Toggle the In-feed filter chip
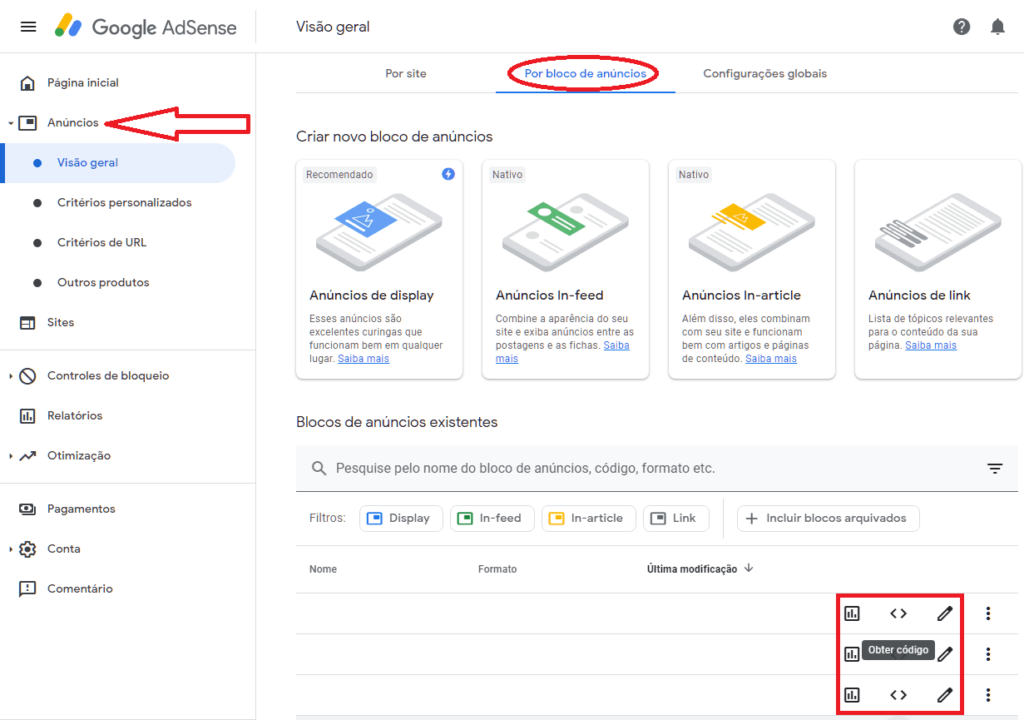 [x=492, y=518]
